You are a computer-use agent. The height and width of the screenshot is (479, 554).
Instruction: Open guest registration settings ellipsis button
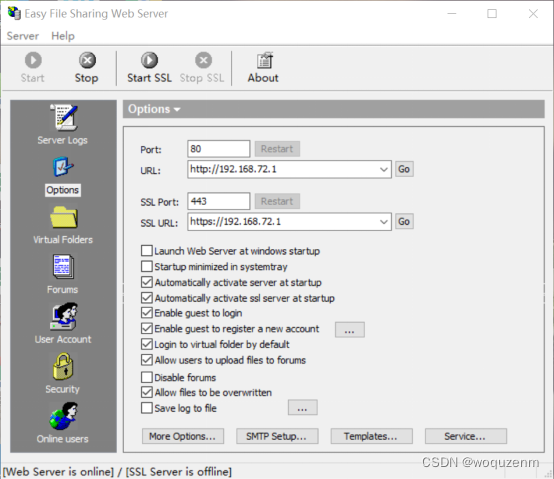350,330
